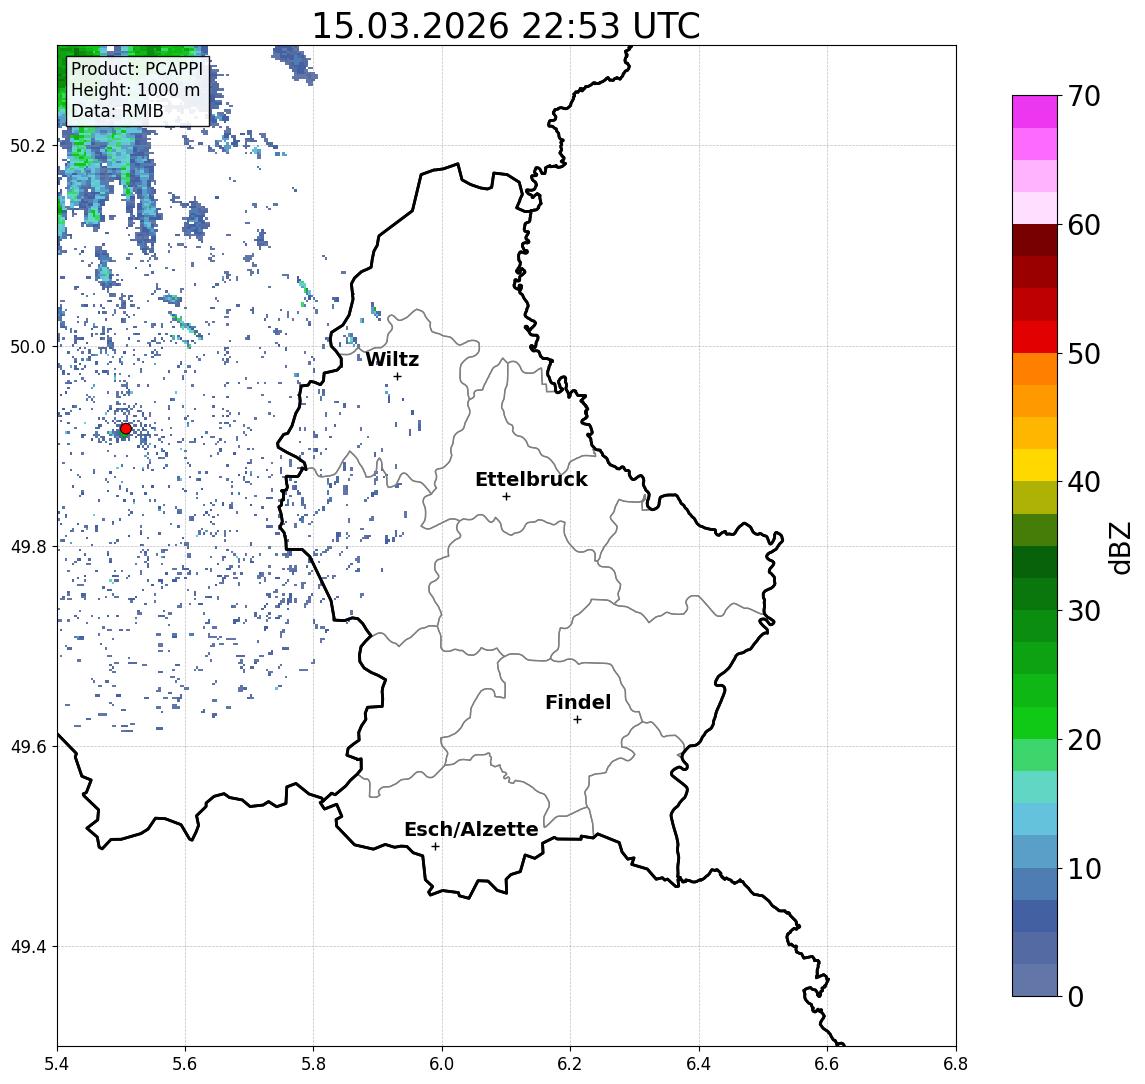This screenshot has width=1145, height=1084.
Task: Click the latitude axis label 50.0
Action: pyautogui.click(x=28, y=346)
